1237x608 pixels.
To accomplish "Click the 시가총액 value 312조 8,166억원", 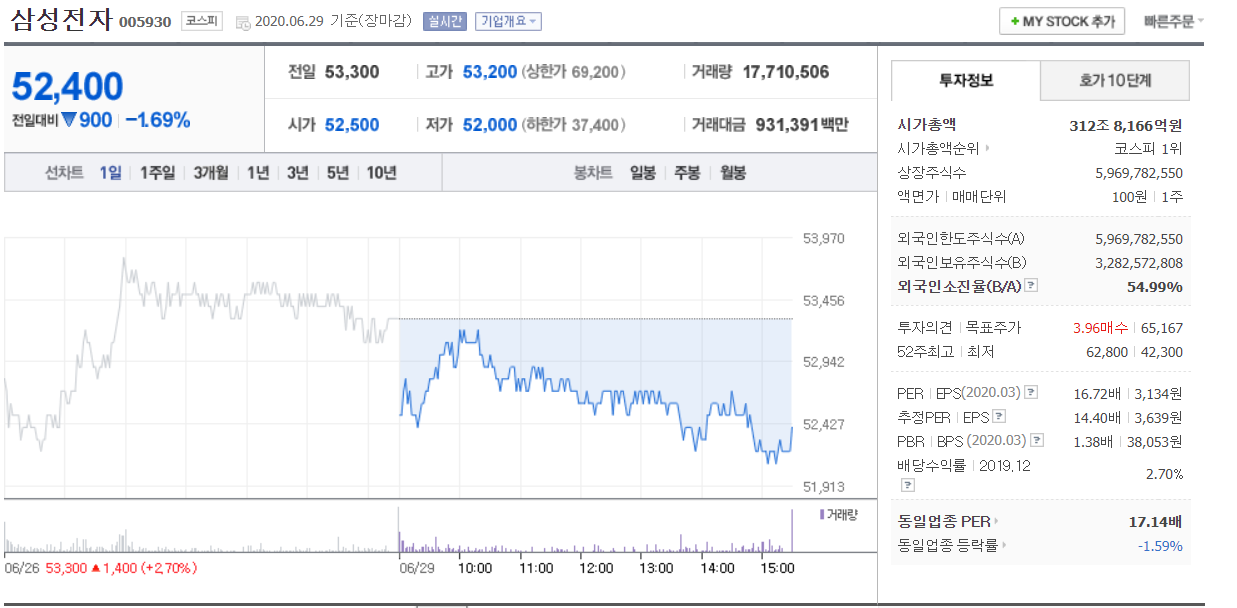I will (x=1126, y=125).
